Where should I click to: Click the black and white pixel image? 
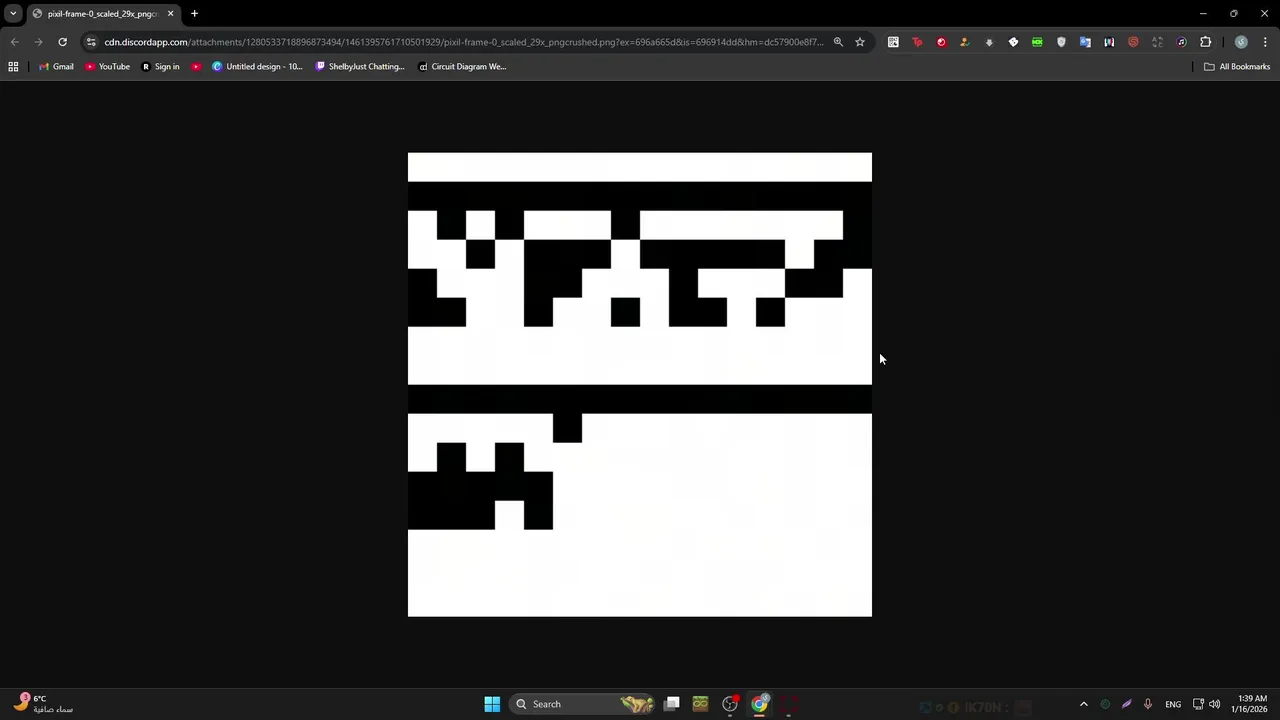click(x=640, y=384)
